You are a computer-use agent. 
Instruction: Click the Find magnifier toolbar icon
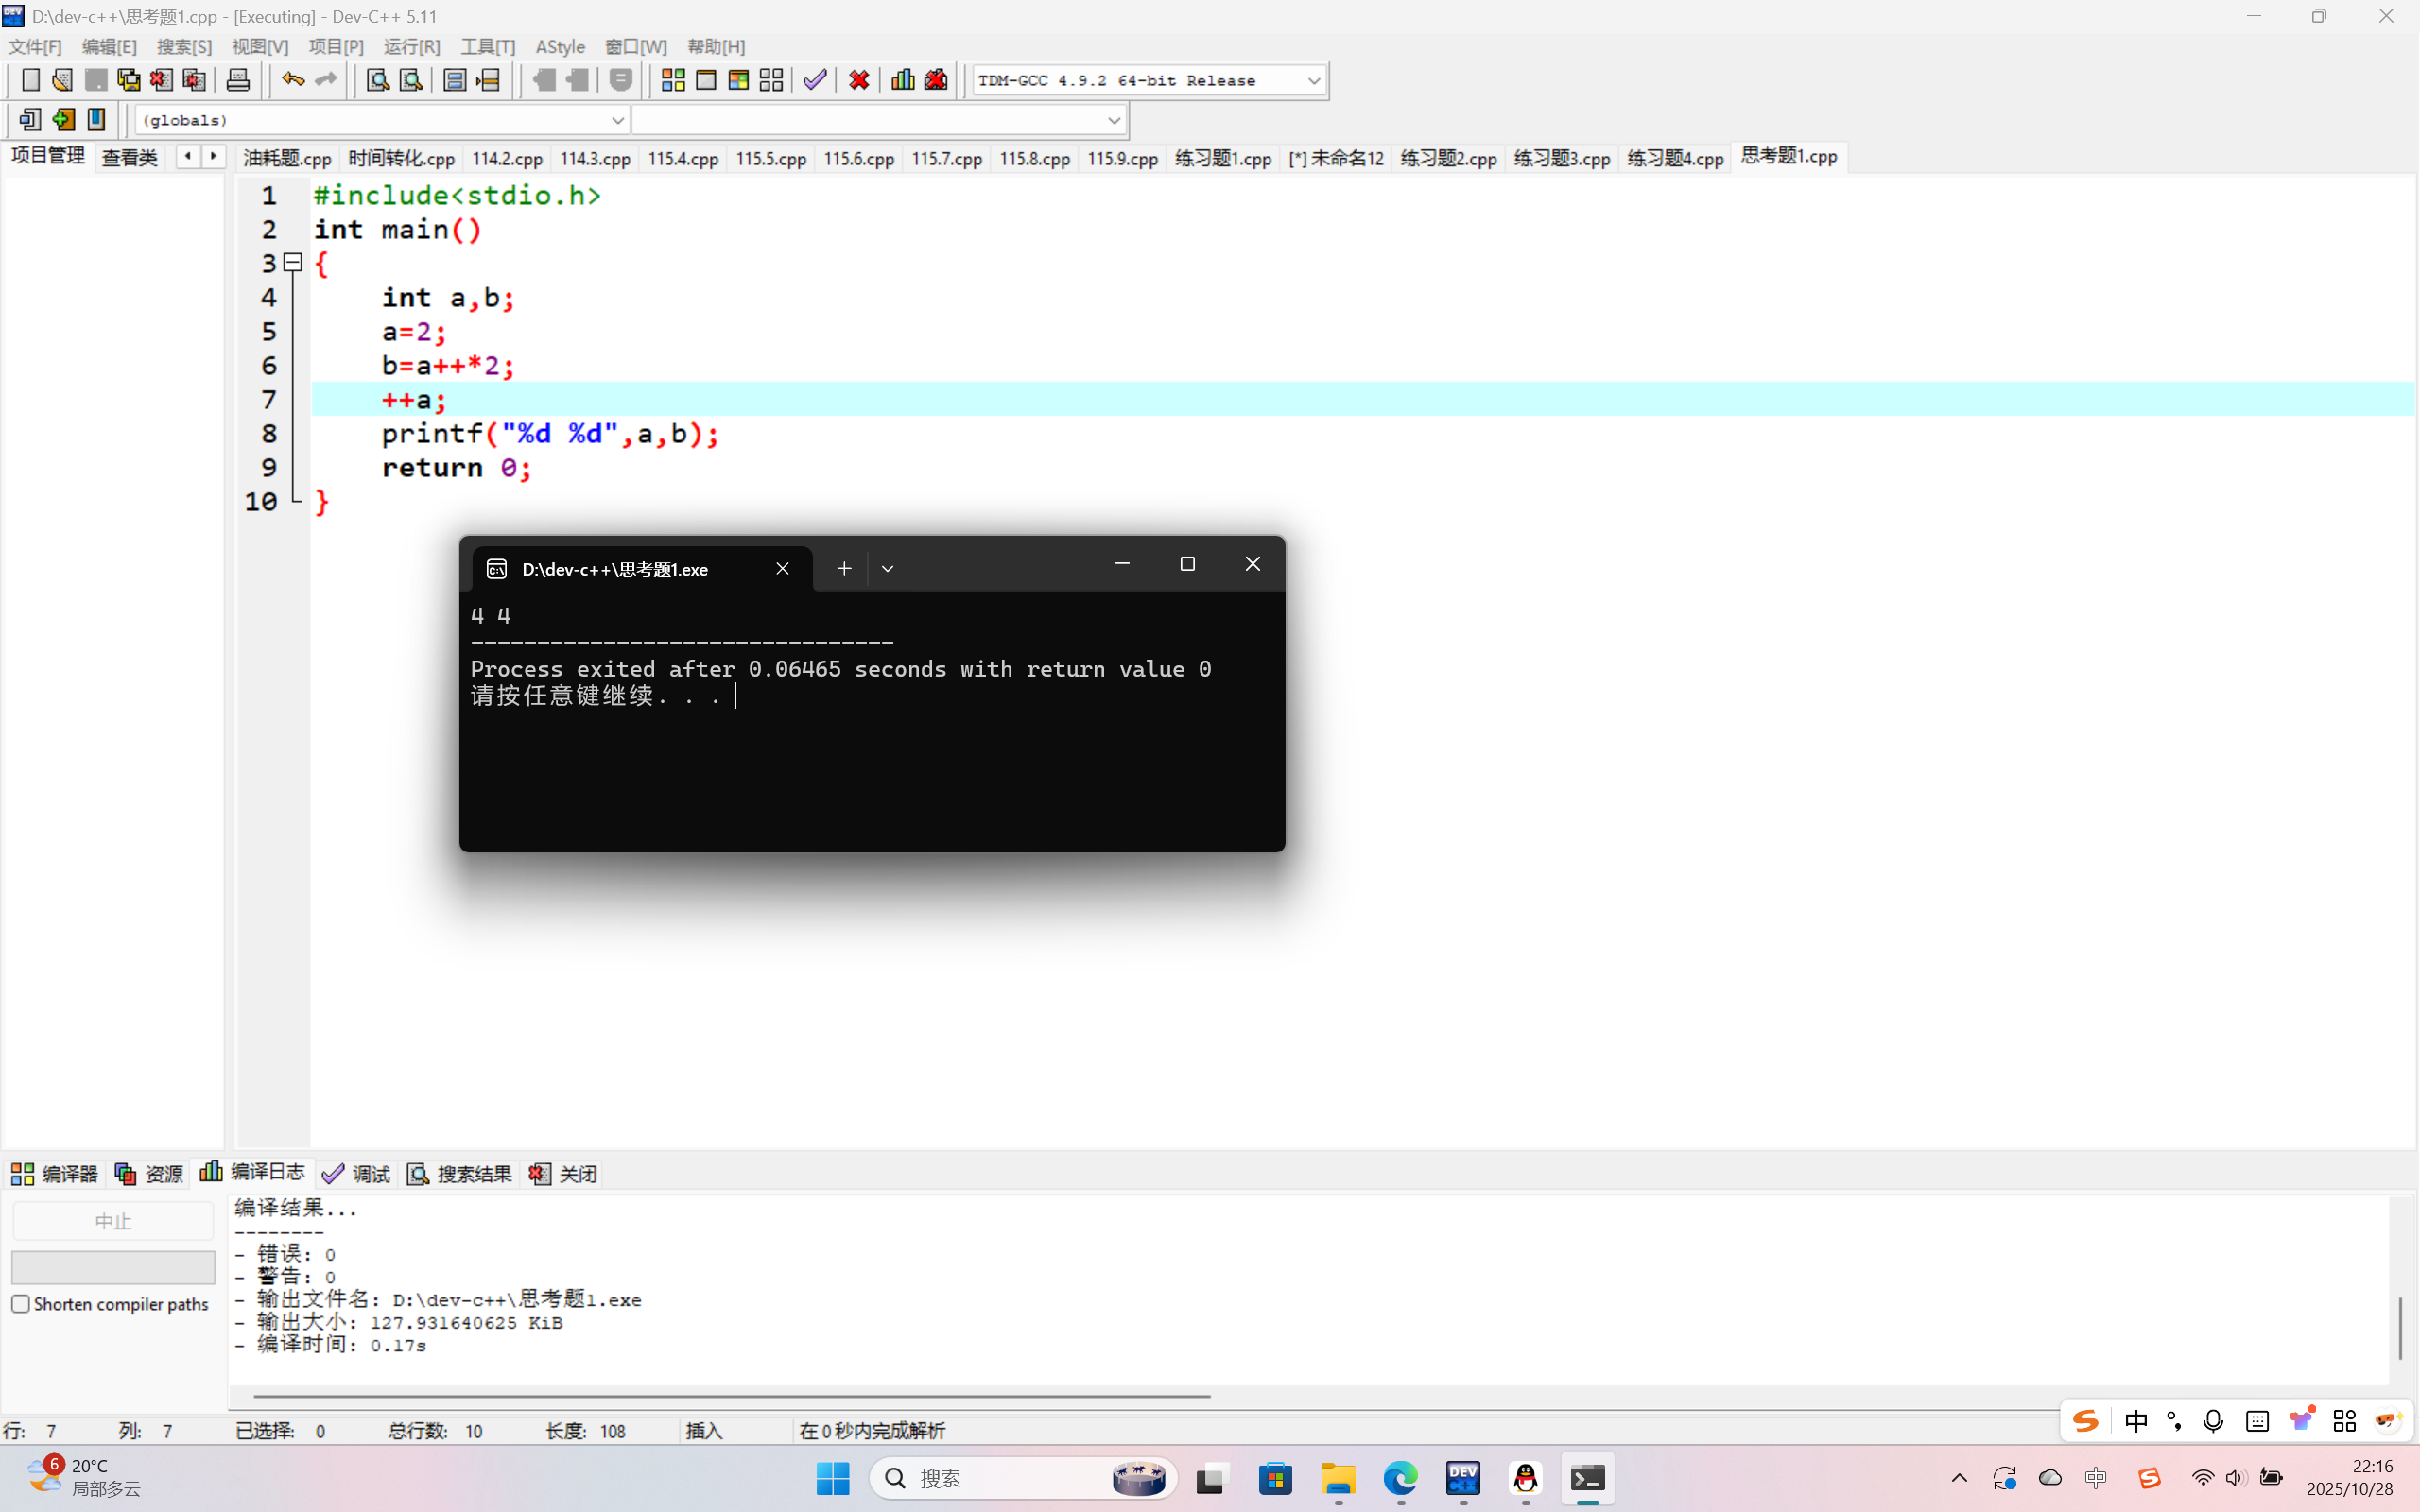[x=377, y=80]
